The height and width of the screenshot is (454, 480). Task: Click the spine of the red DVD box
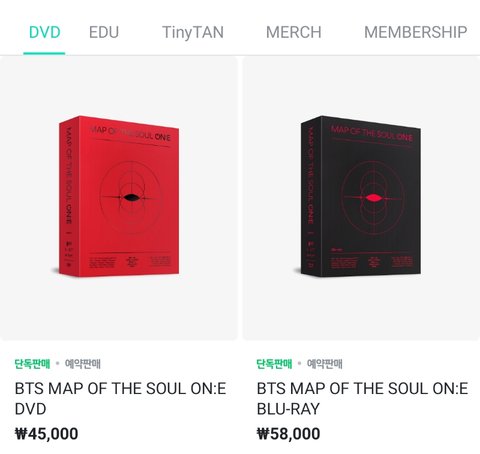tap(69, 197)
